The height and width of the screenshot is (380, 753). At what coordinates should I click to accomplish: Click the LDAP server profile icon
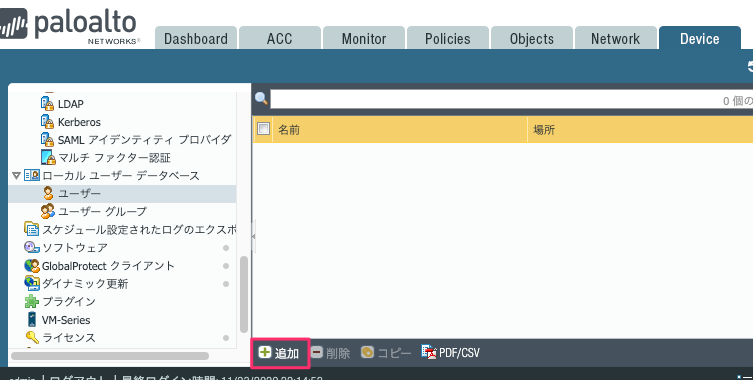click(47, 103)
